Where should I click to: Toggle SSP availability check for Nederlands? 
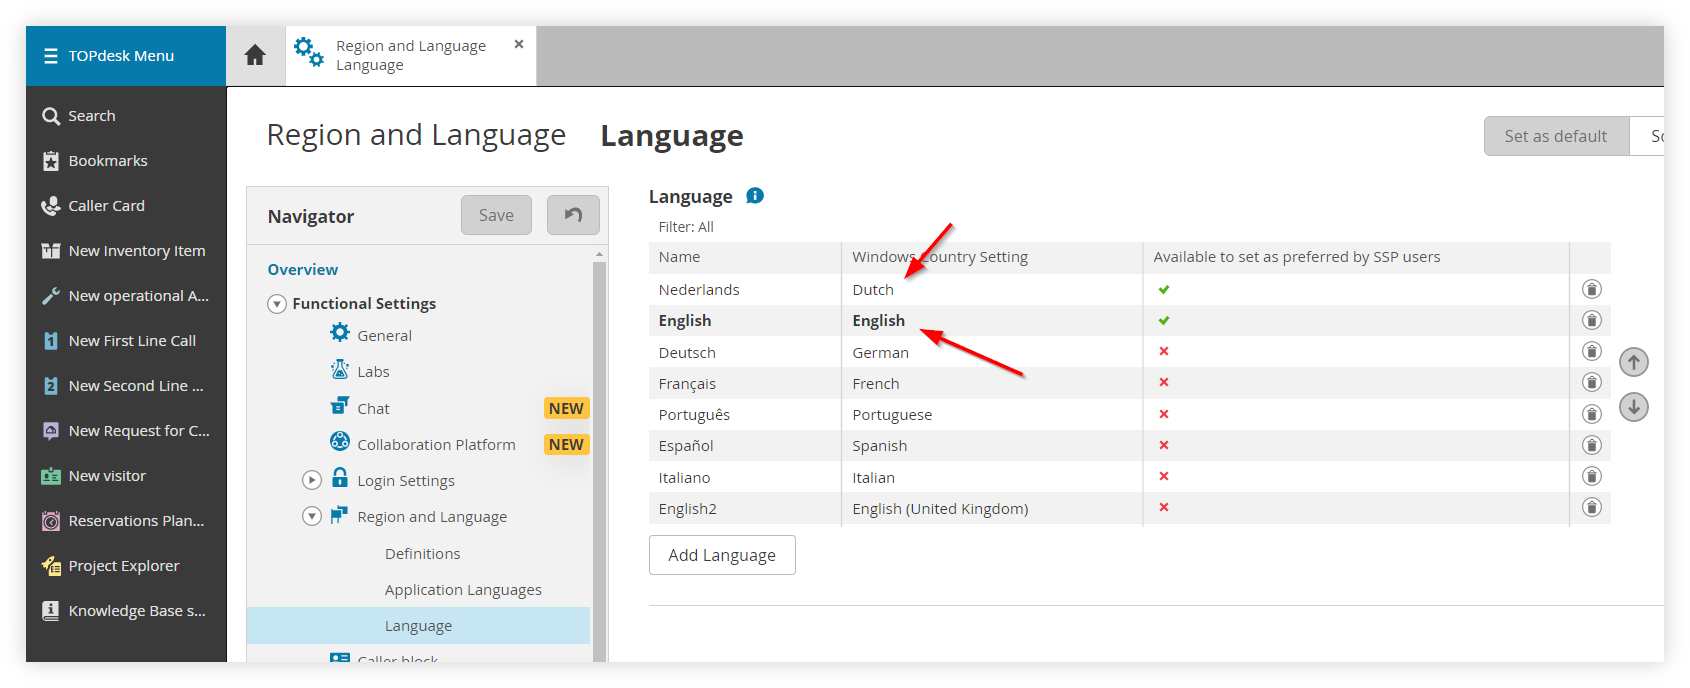click(x=1164, y=289)
